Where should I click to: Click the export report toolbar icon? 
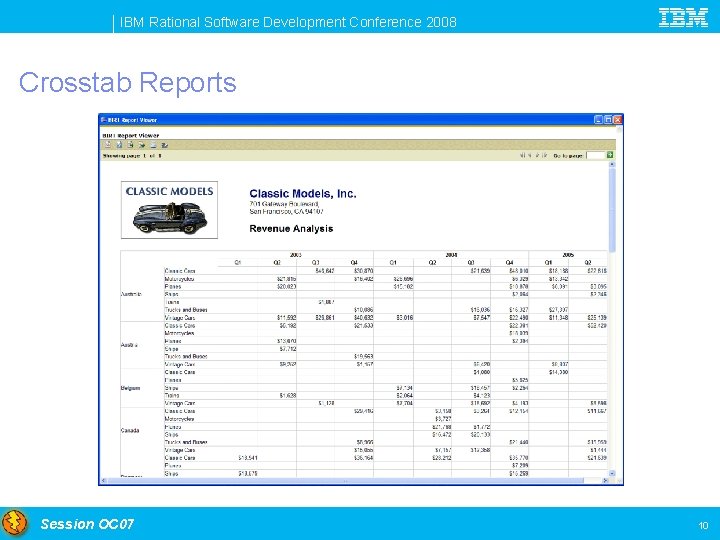click(142, 145)
